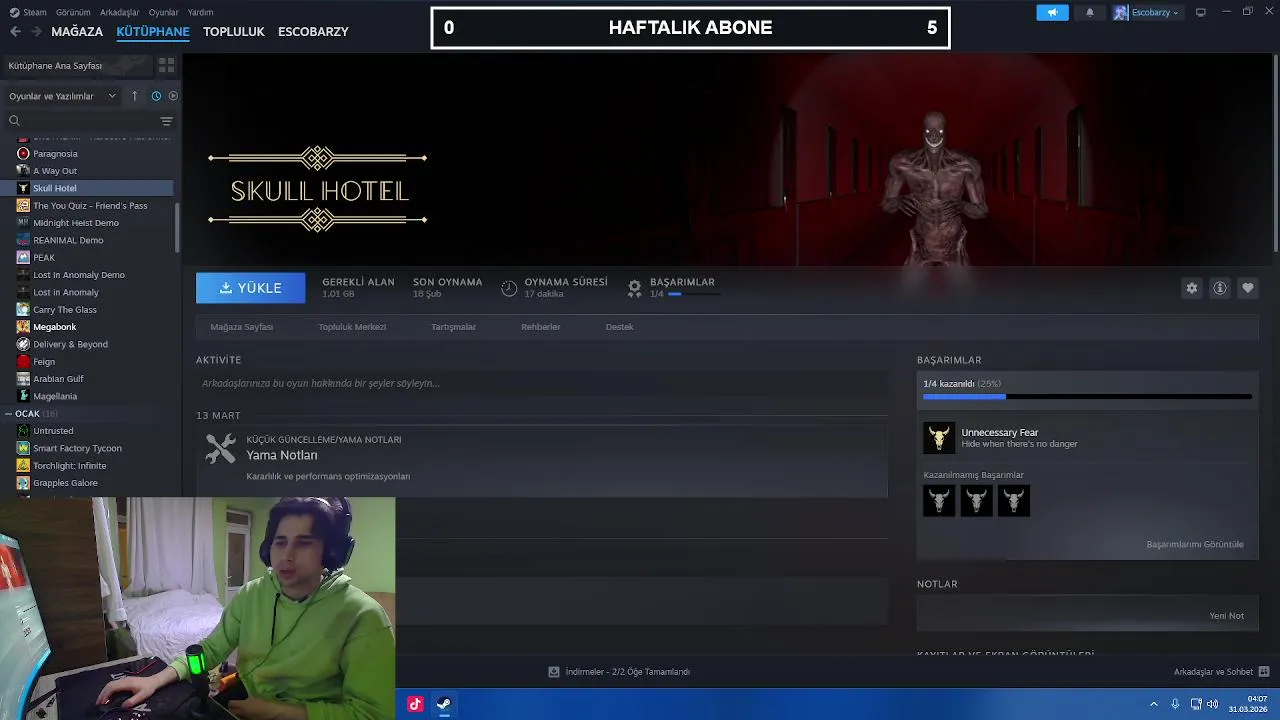1280x720 pixels.
Task: Open the Tartışmalar link
Action: pyautogui.click(x=453, y=327)
